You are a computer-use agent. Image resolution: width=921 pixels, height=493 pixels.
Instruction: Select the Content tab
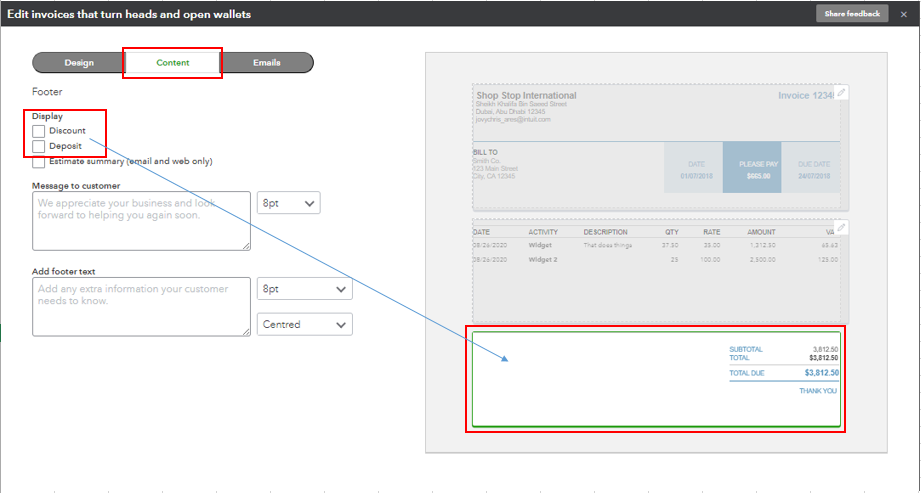[x=173, y=63]
